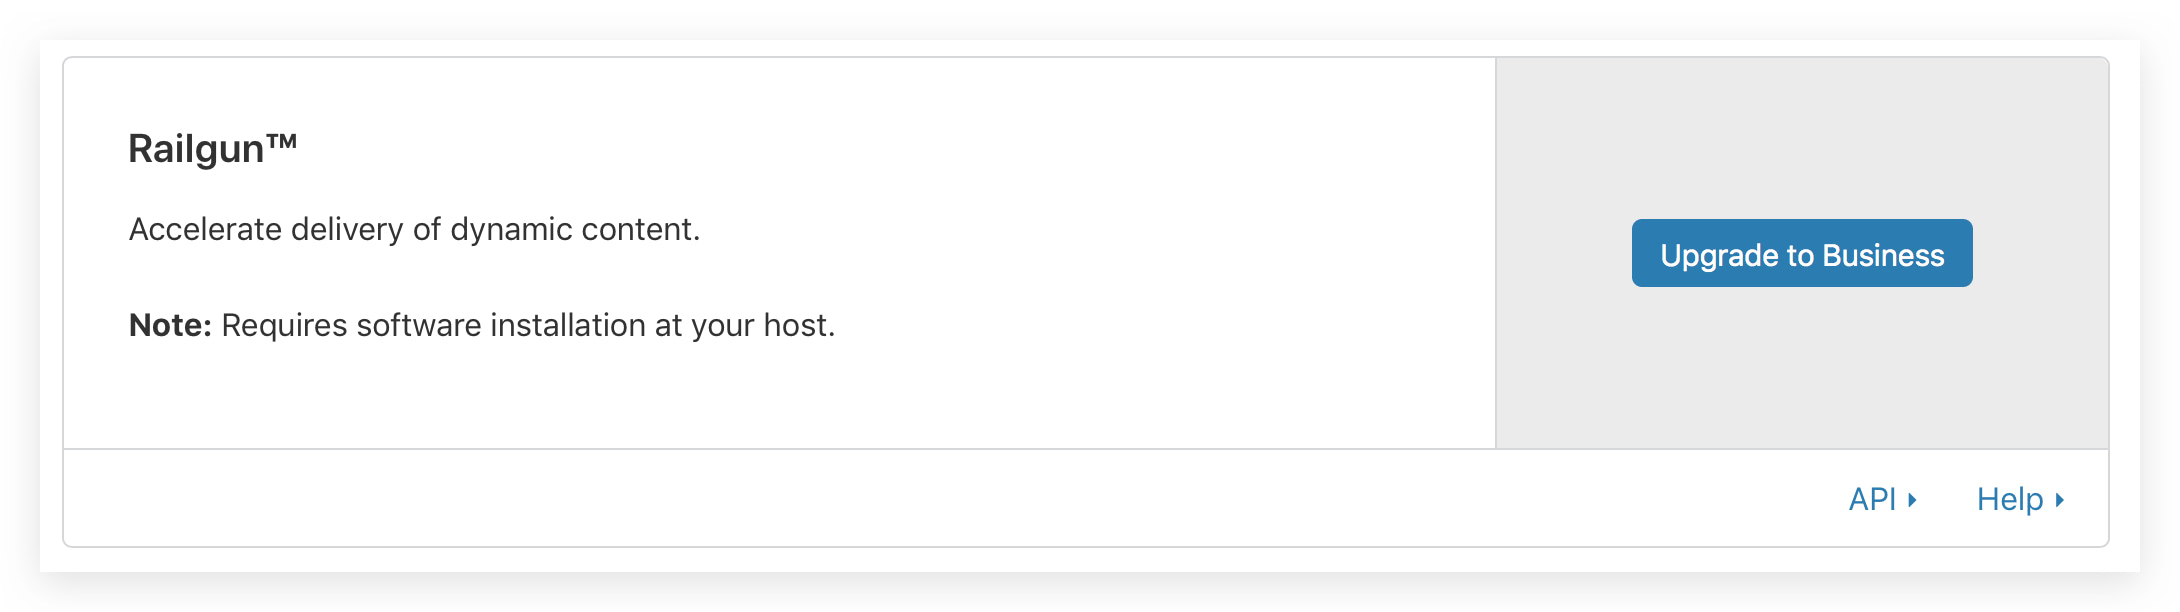The image size is (2180, 612).
Task: Click the Railgun feature description text
Action: pyautogui.click(x=414, y=228)
